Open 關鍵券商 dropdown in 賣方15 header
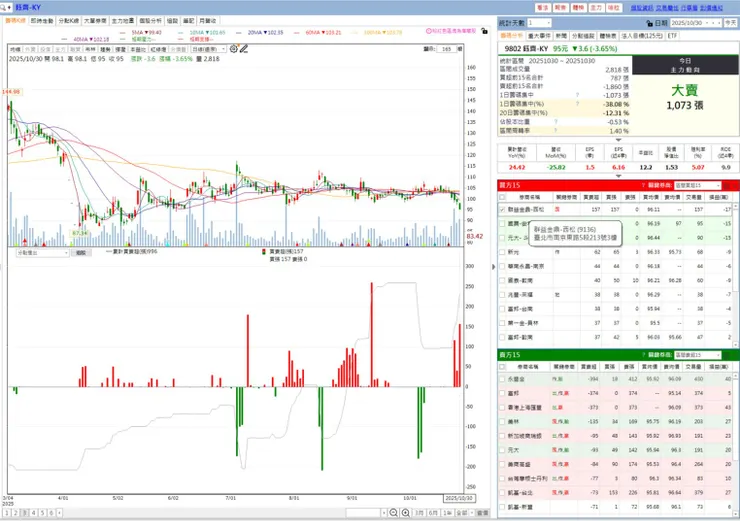 click(697, 354)
